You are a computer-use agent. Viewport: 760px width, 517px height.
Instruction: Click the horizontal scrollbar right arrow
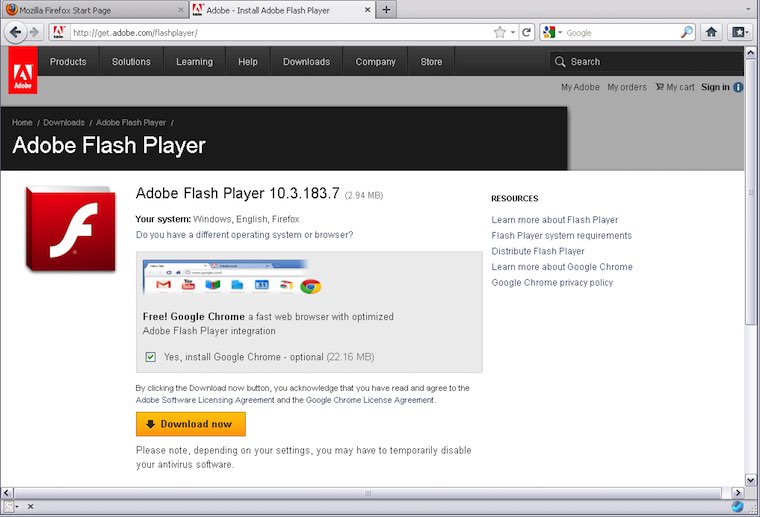(737, 493)
